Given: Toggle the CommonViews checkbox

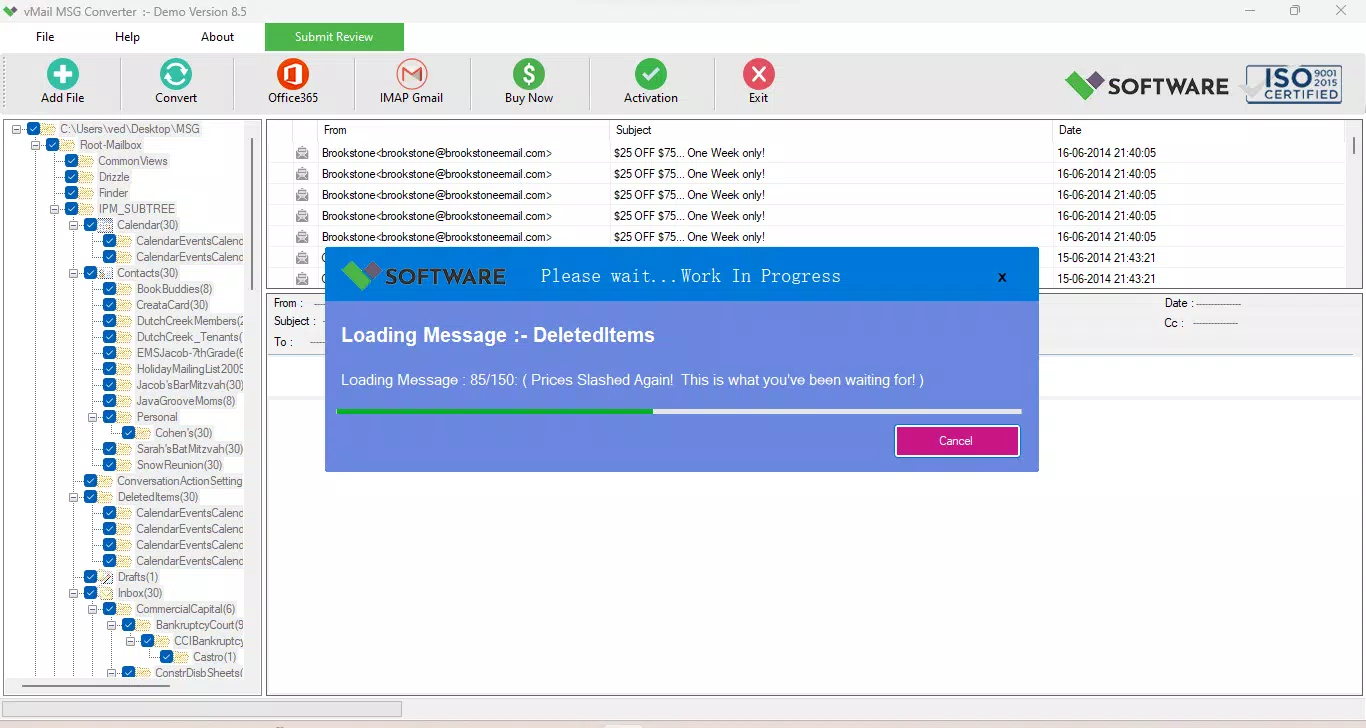Looking at the screenshot, I should tap(72, 161).
